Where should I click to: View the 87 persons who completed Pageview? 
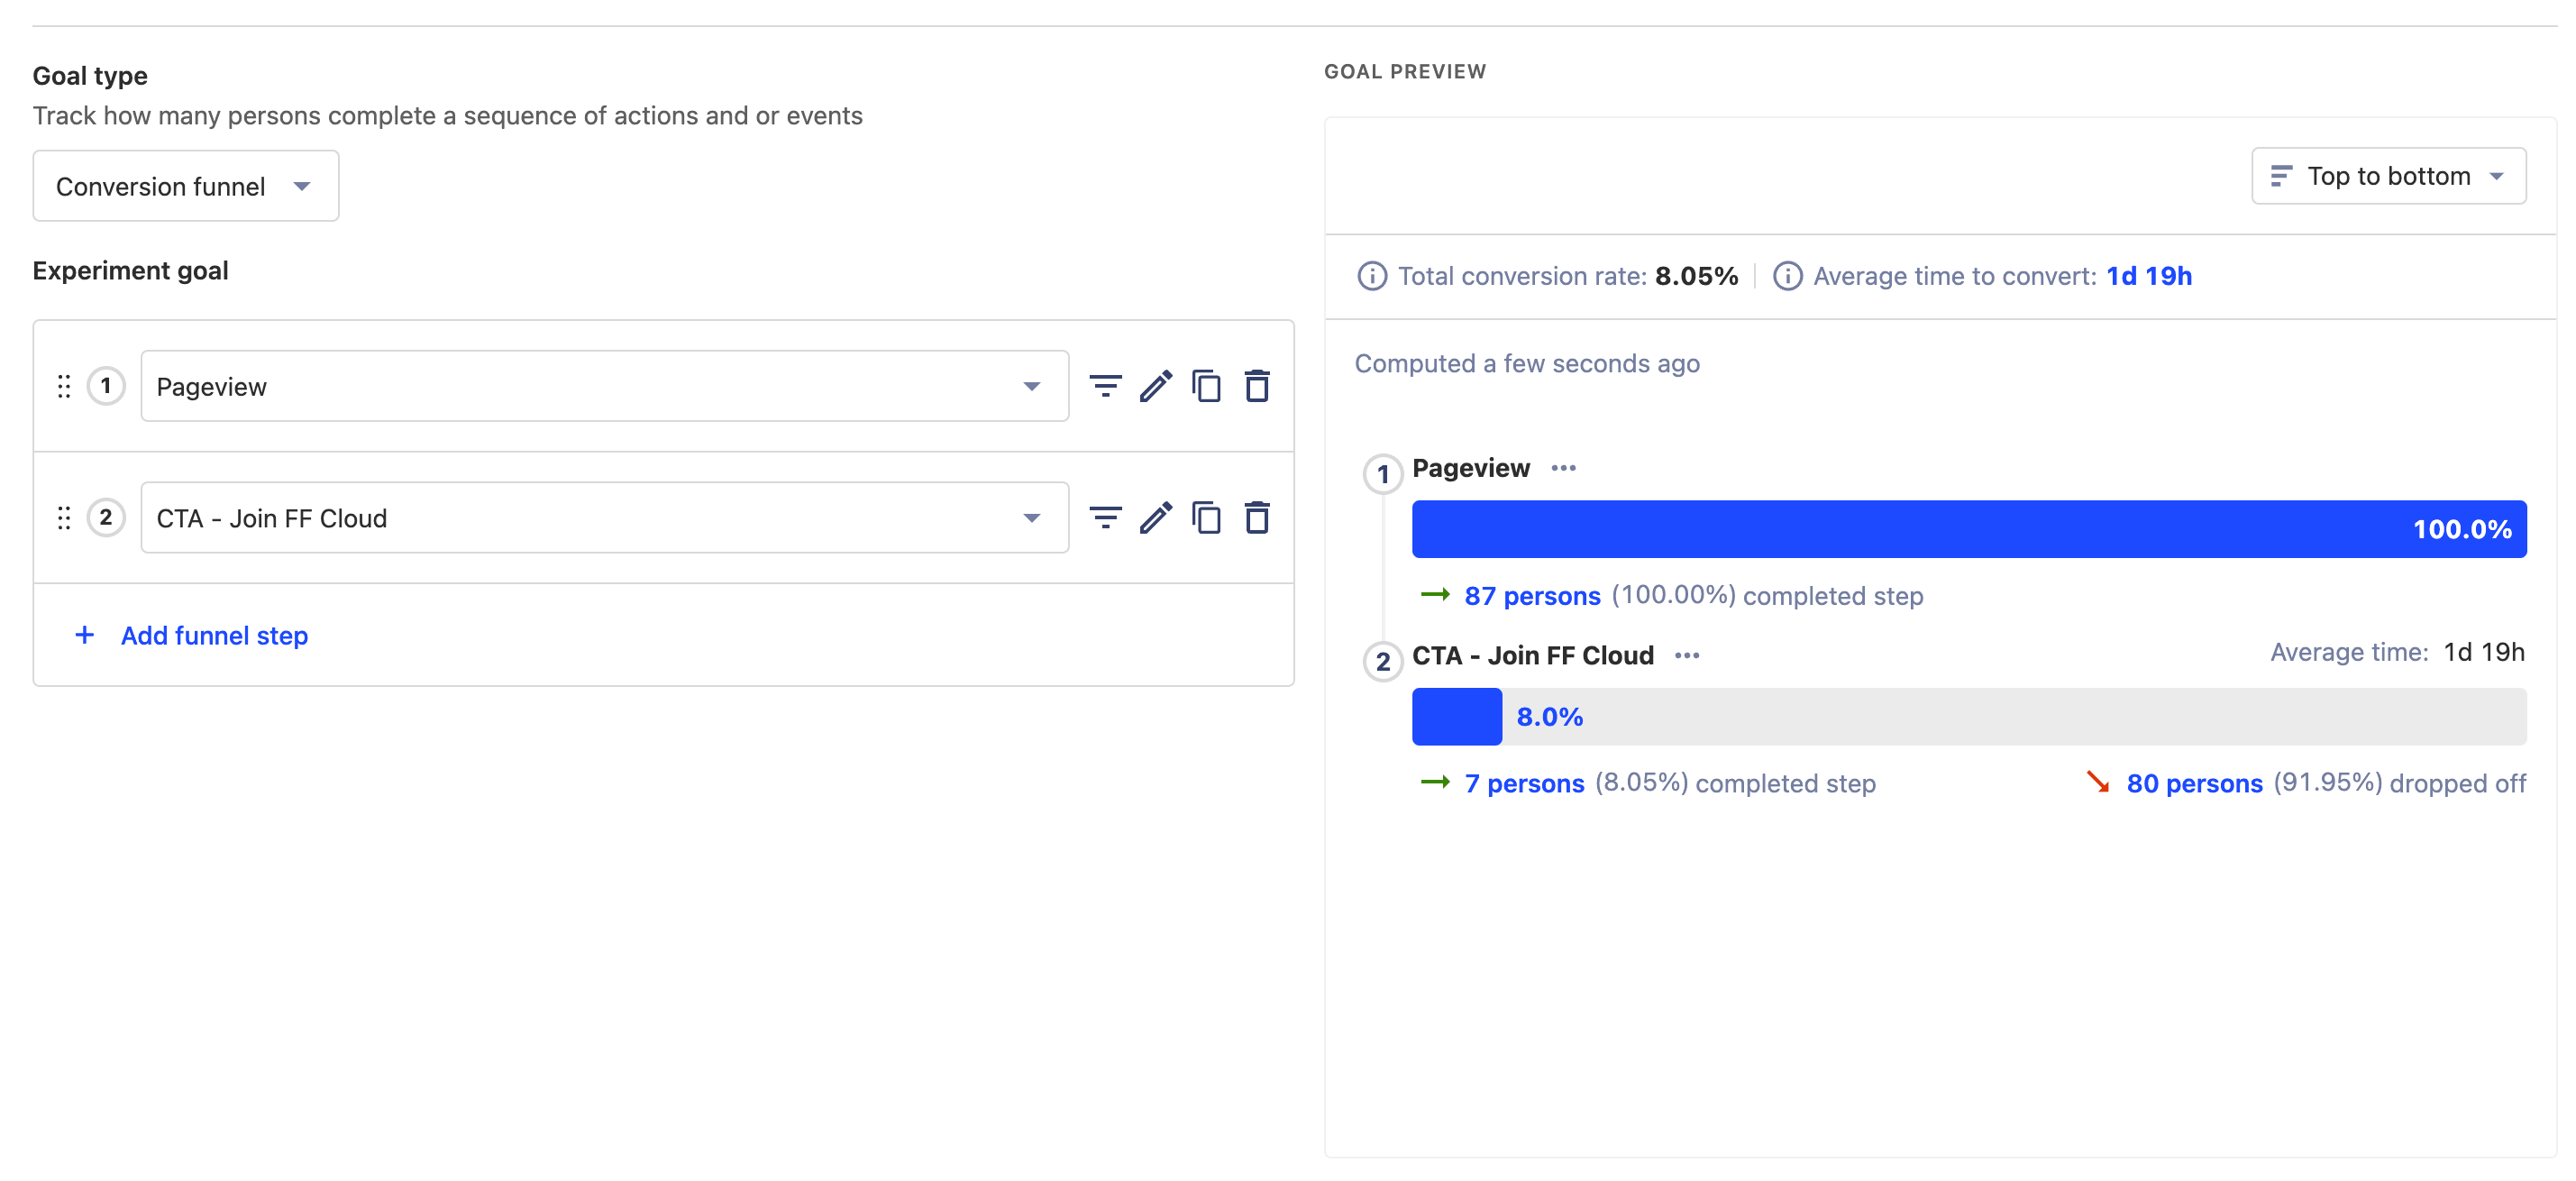(x=1531, y=595)
